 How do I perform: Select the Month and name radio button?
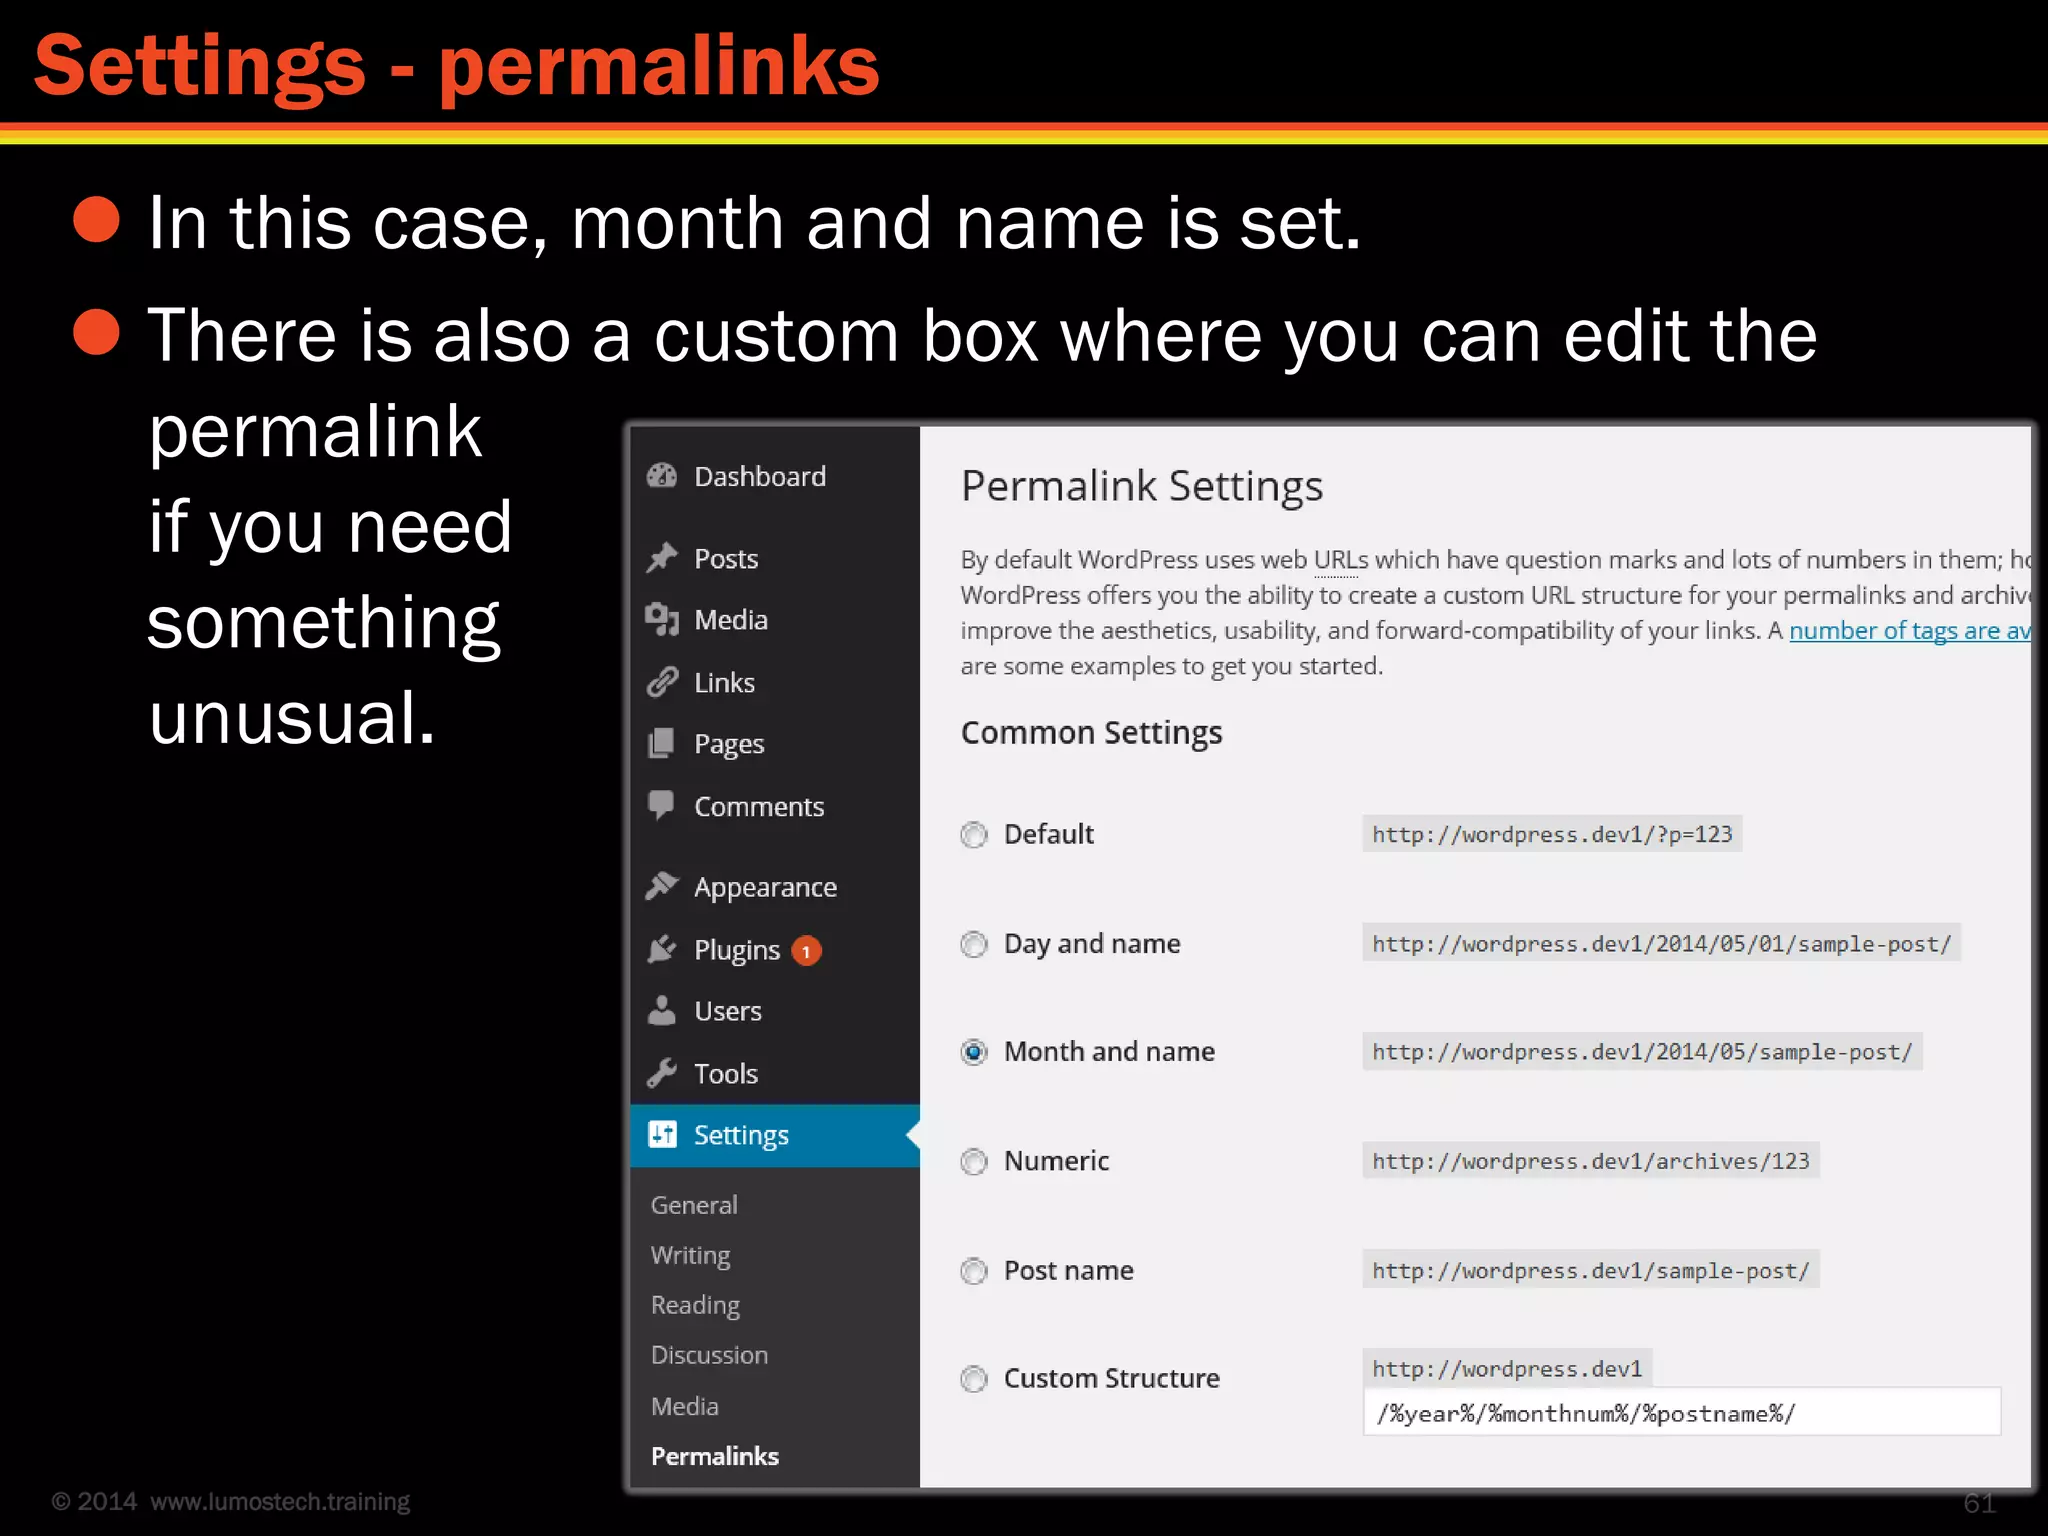point(974,1052)
